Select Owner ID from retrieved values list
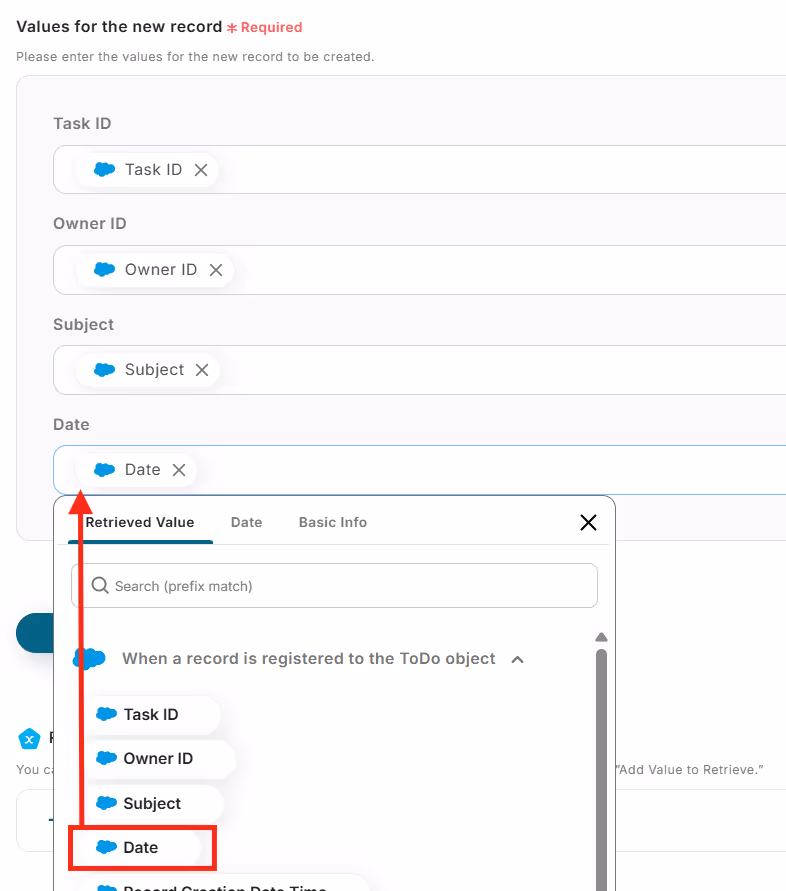The width and height of the screenshot is (786, 891). [x=159, y=759]
